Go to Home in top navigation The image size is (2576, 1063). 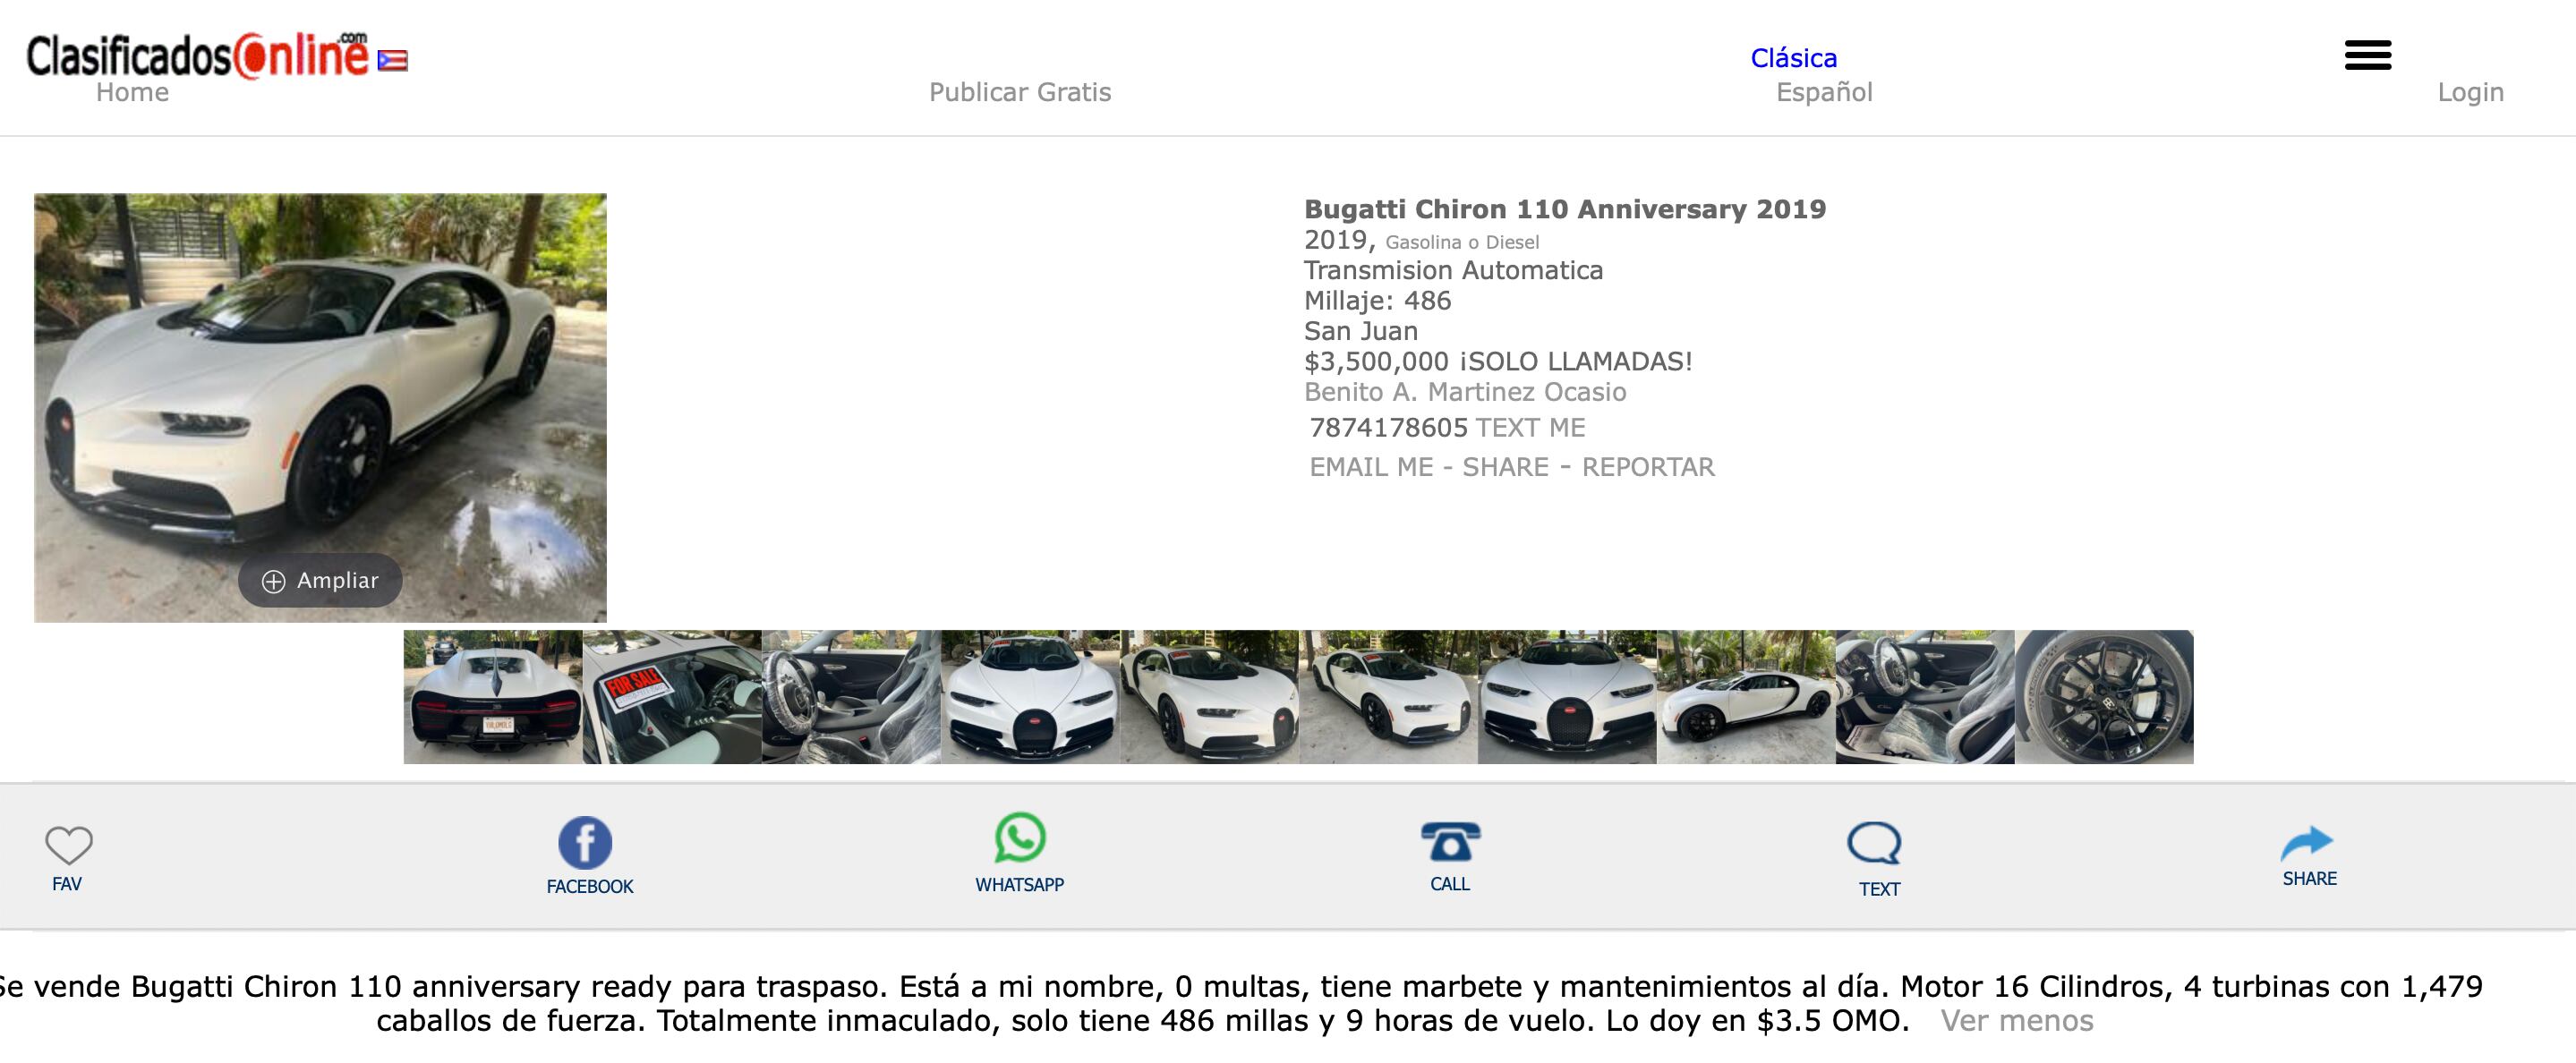[132, 92]
